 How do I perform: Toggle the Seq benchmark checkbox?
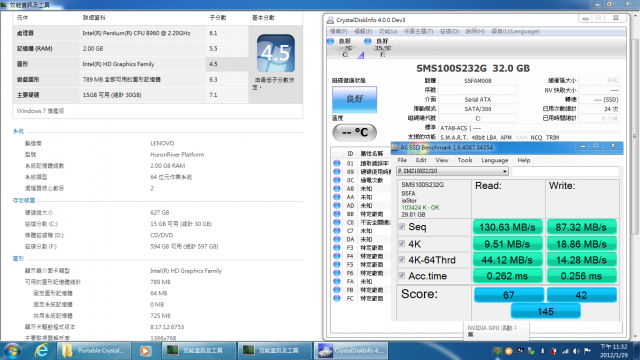(x=402, y=227)
